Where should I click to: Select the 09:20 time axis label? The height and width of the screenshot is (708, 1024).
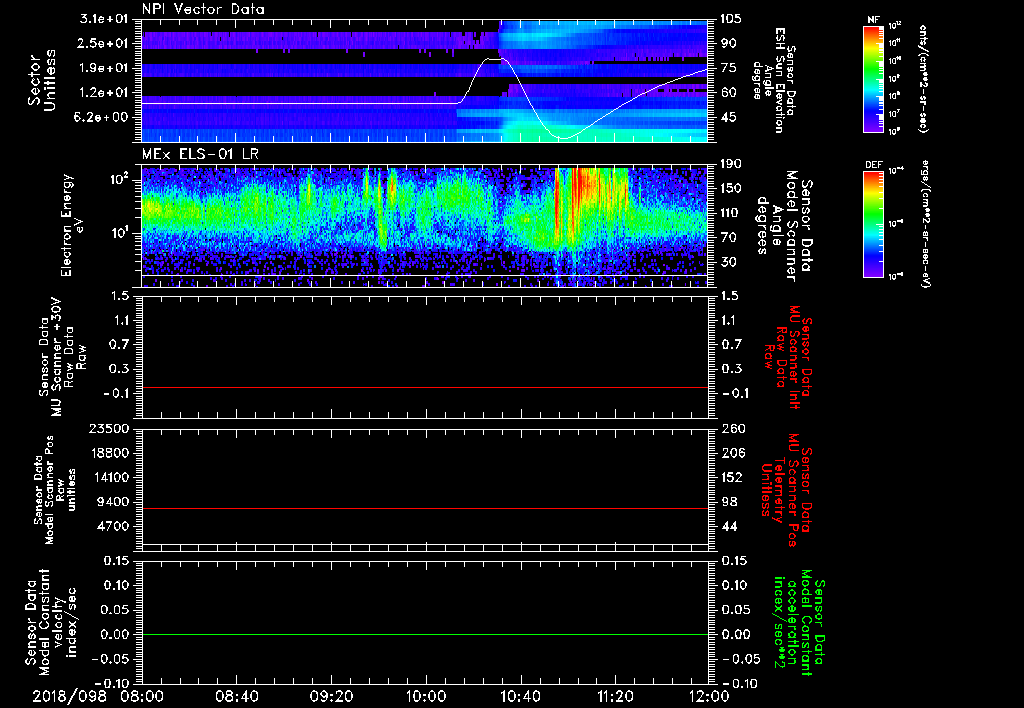coord(331,696)
